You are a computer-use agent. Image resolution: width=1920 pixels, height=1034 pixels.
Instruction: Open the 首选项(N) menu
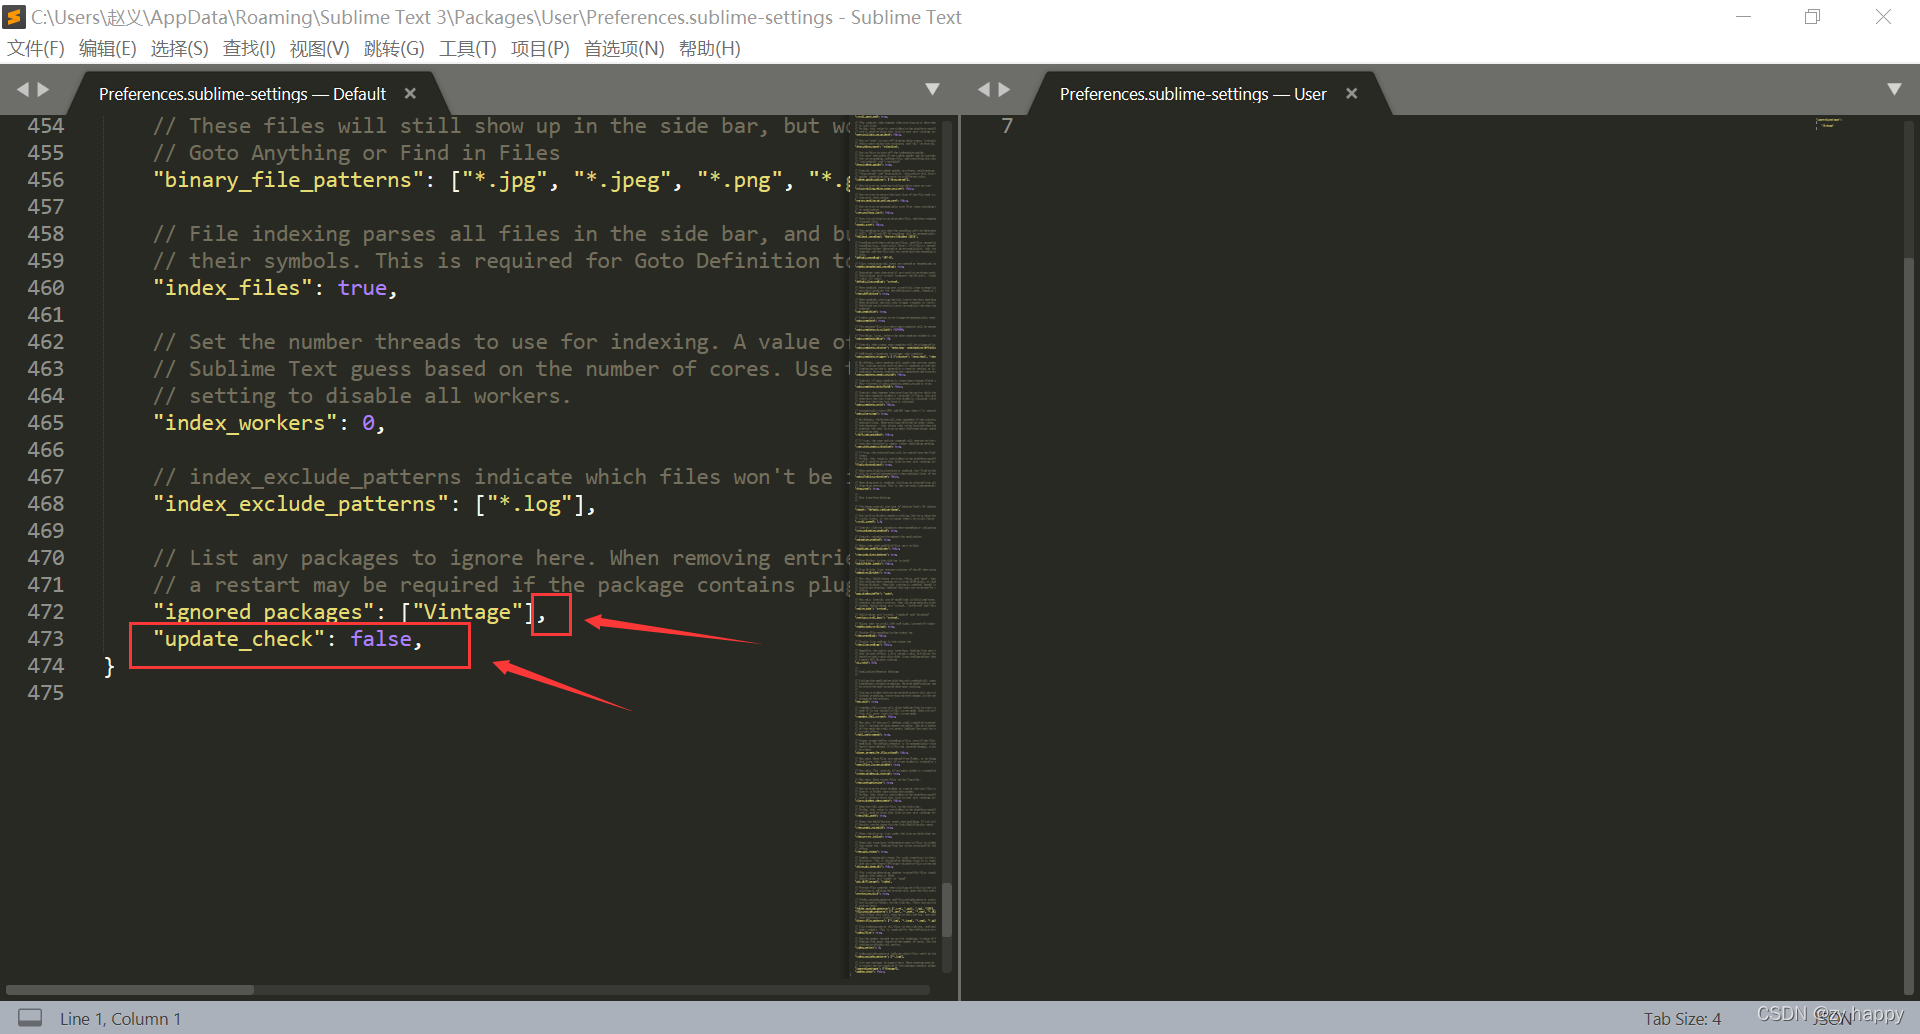(x=624, y=48)
